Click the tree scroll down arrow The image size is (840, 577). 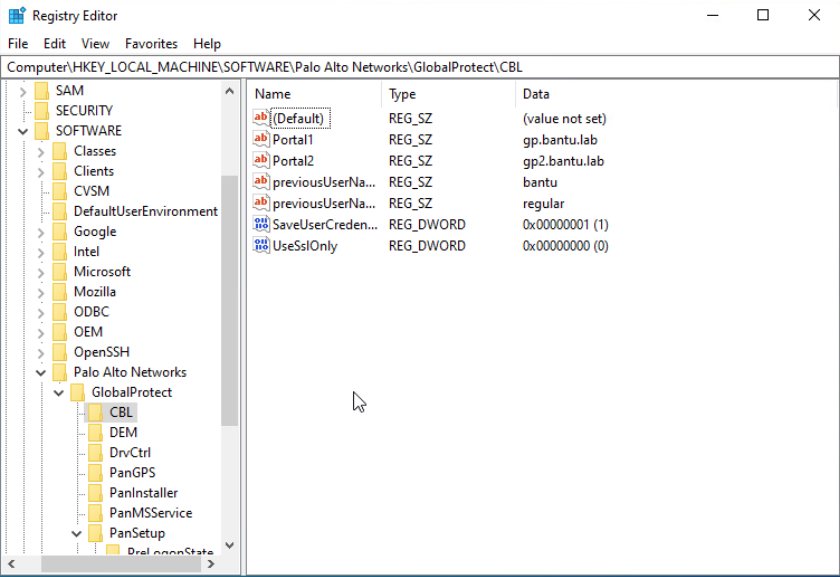click(229, 545)
